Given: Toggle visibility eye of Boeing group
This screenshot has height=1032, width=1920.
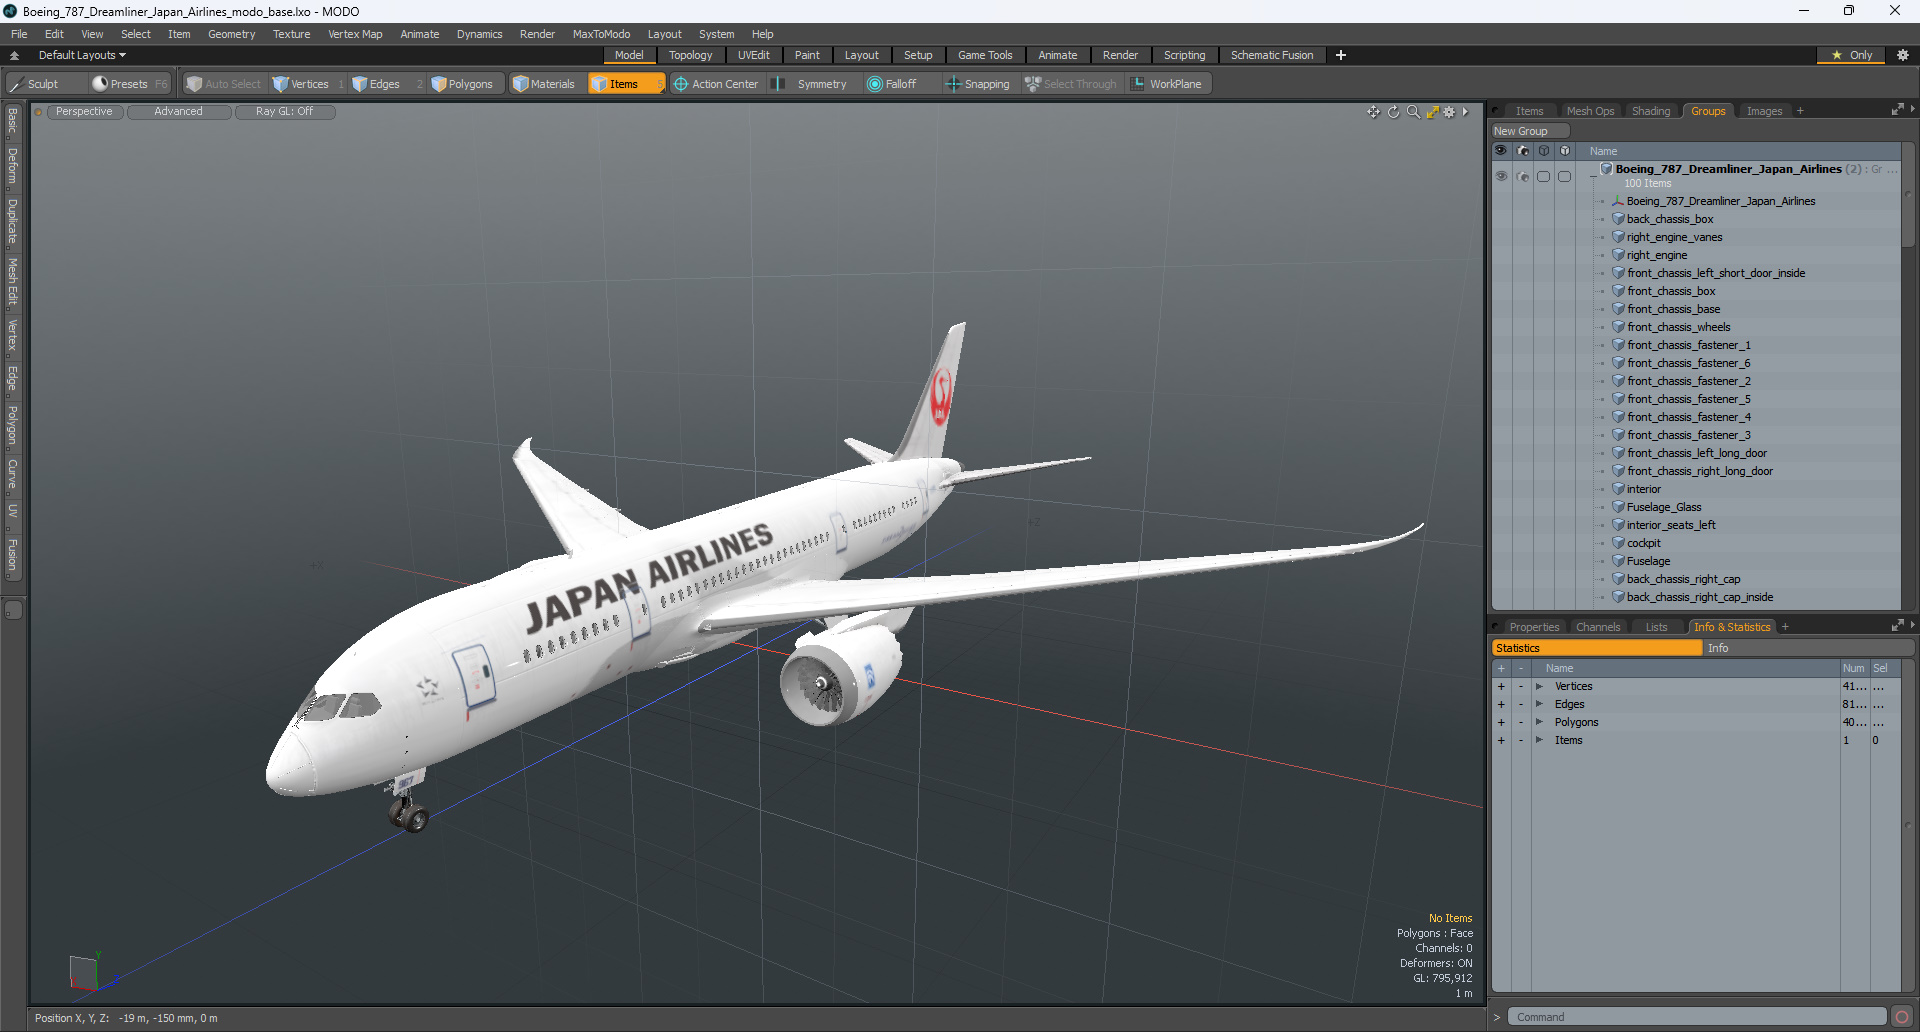Looking at the screenshot, I should pyautogui.click(x=1501, y=176).
